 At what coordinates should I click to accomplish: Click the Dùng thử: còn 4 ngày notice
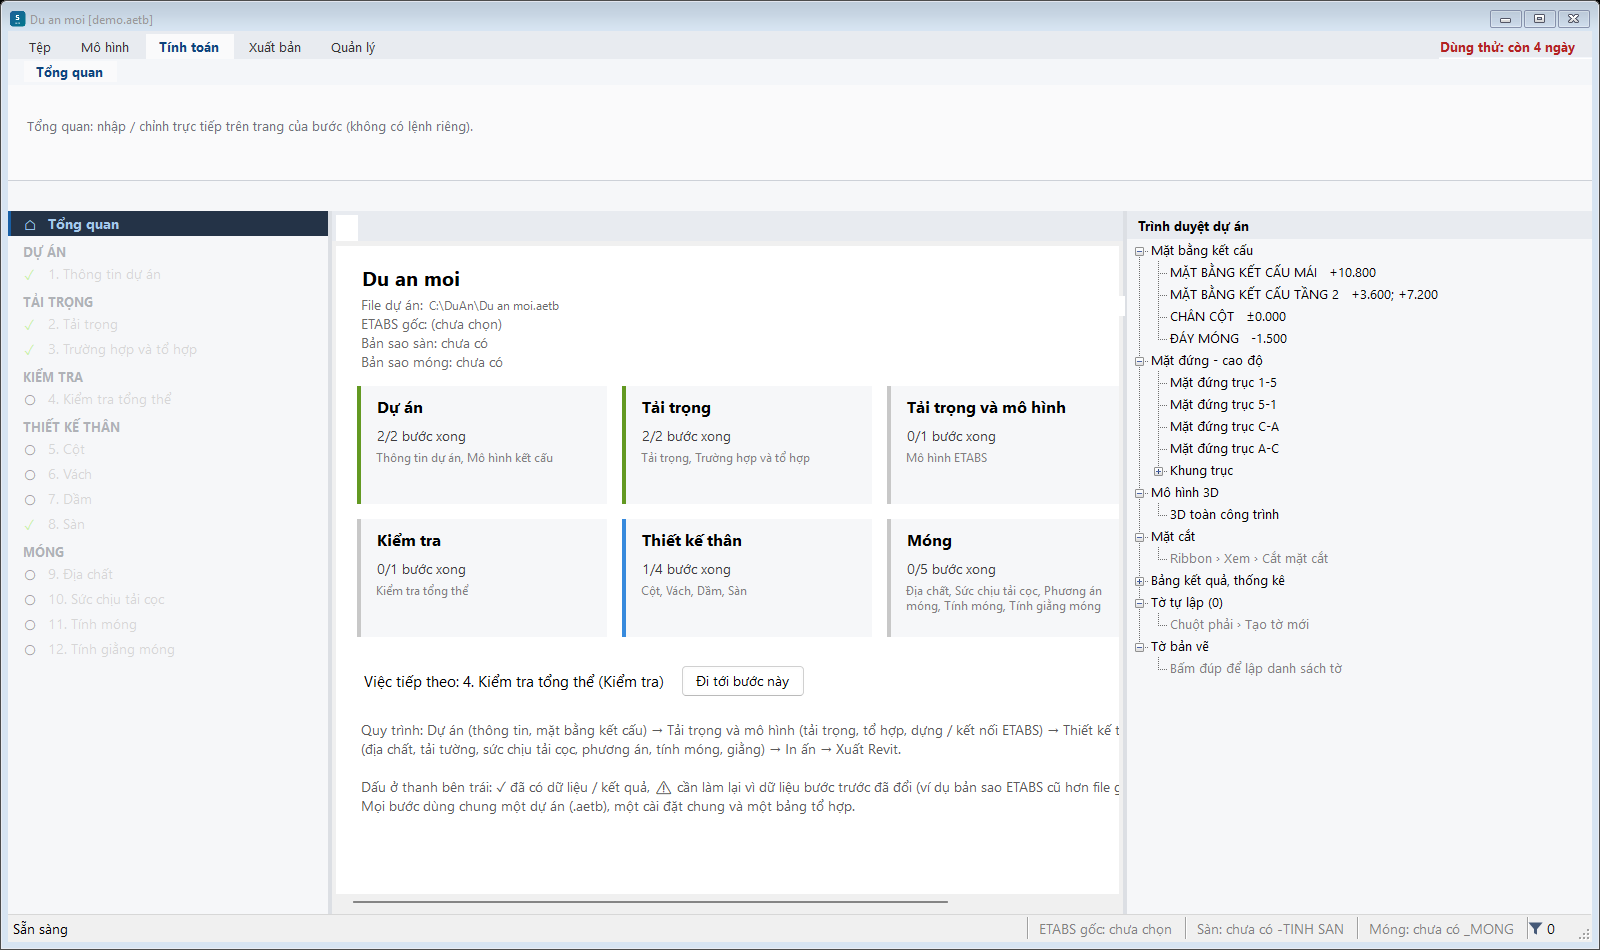click(1507, 47)
